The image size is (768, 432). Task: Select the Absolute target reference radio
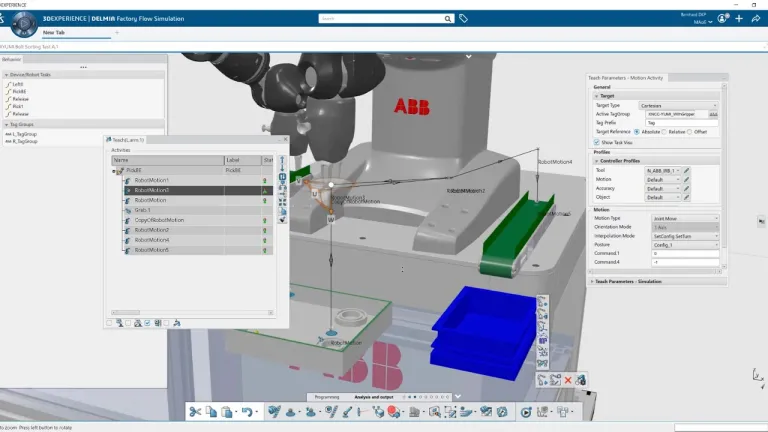click(637, 132)
